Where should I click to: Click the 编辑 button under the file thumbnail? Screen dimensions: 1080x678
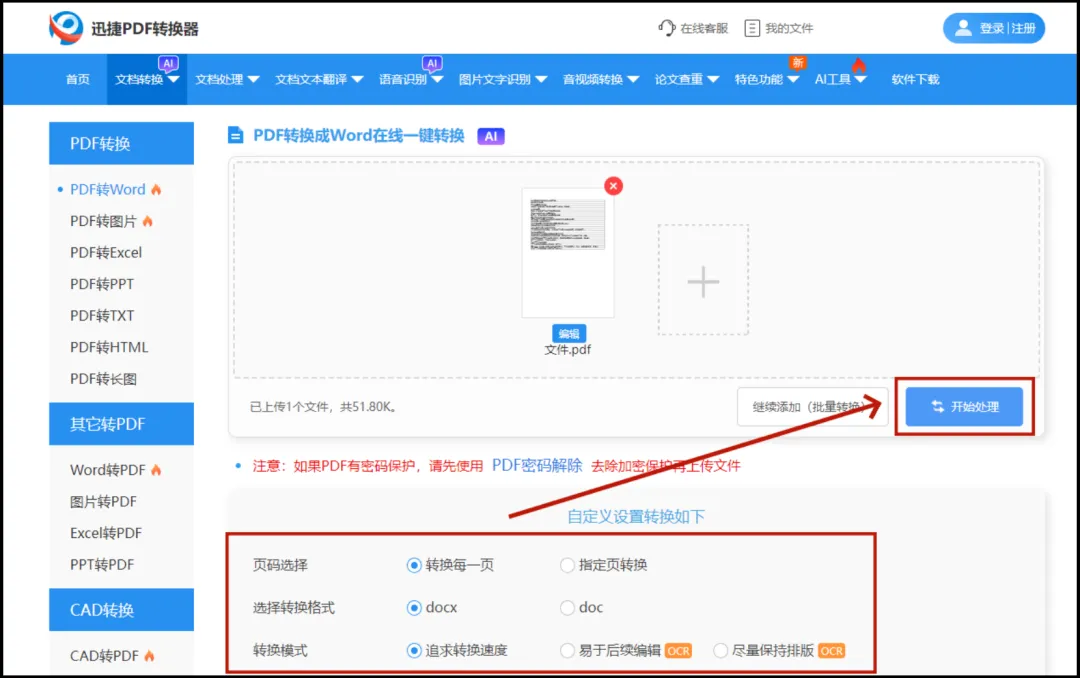568,333
